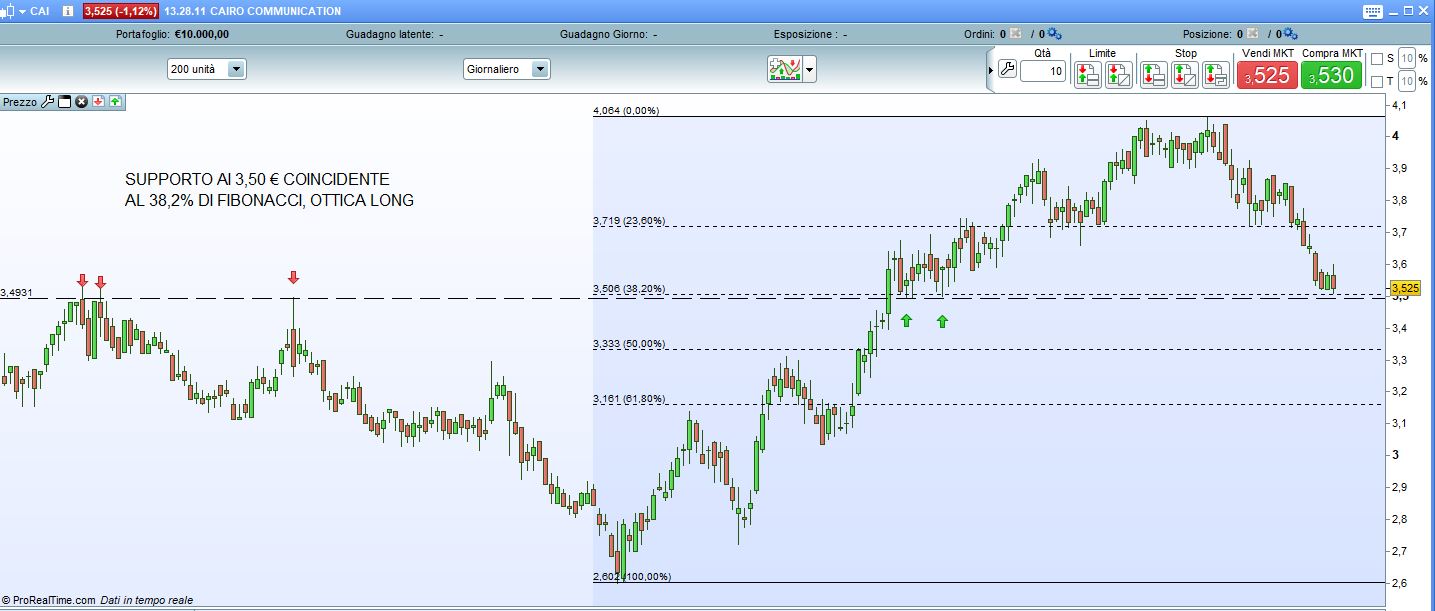Open the 200 unità dropdown
This screenshot has width=1435, height=611.
[x=236, y=69]
